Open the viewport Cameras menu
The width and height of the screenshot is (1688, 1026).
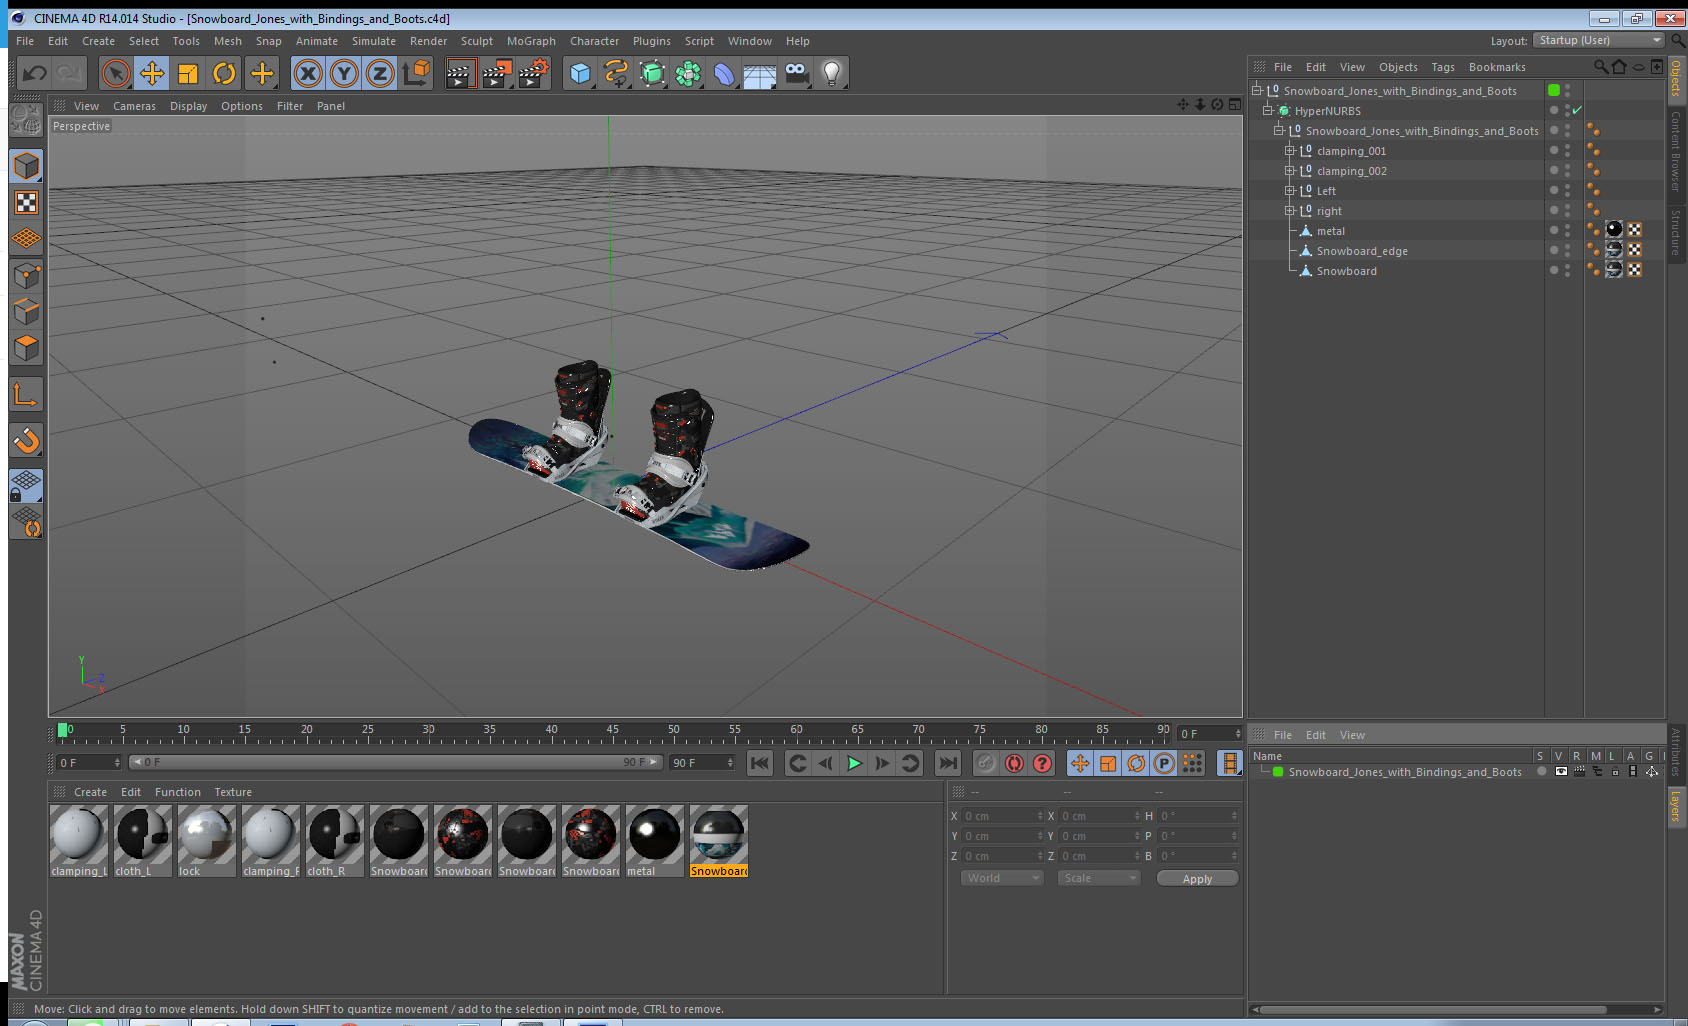(x=134, y=106)
